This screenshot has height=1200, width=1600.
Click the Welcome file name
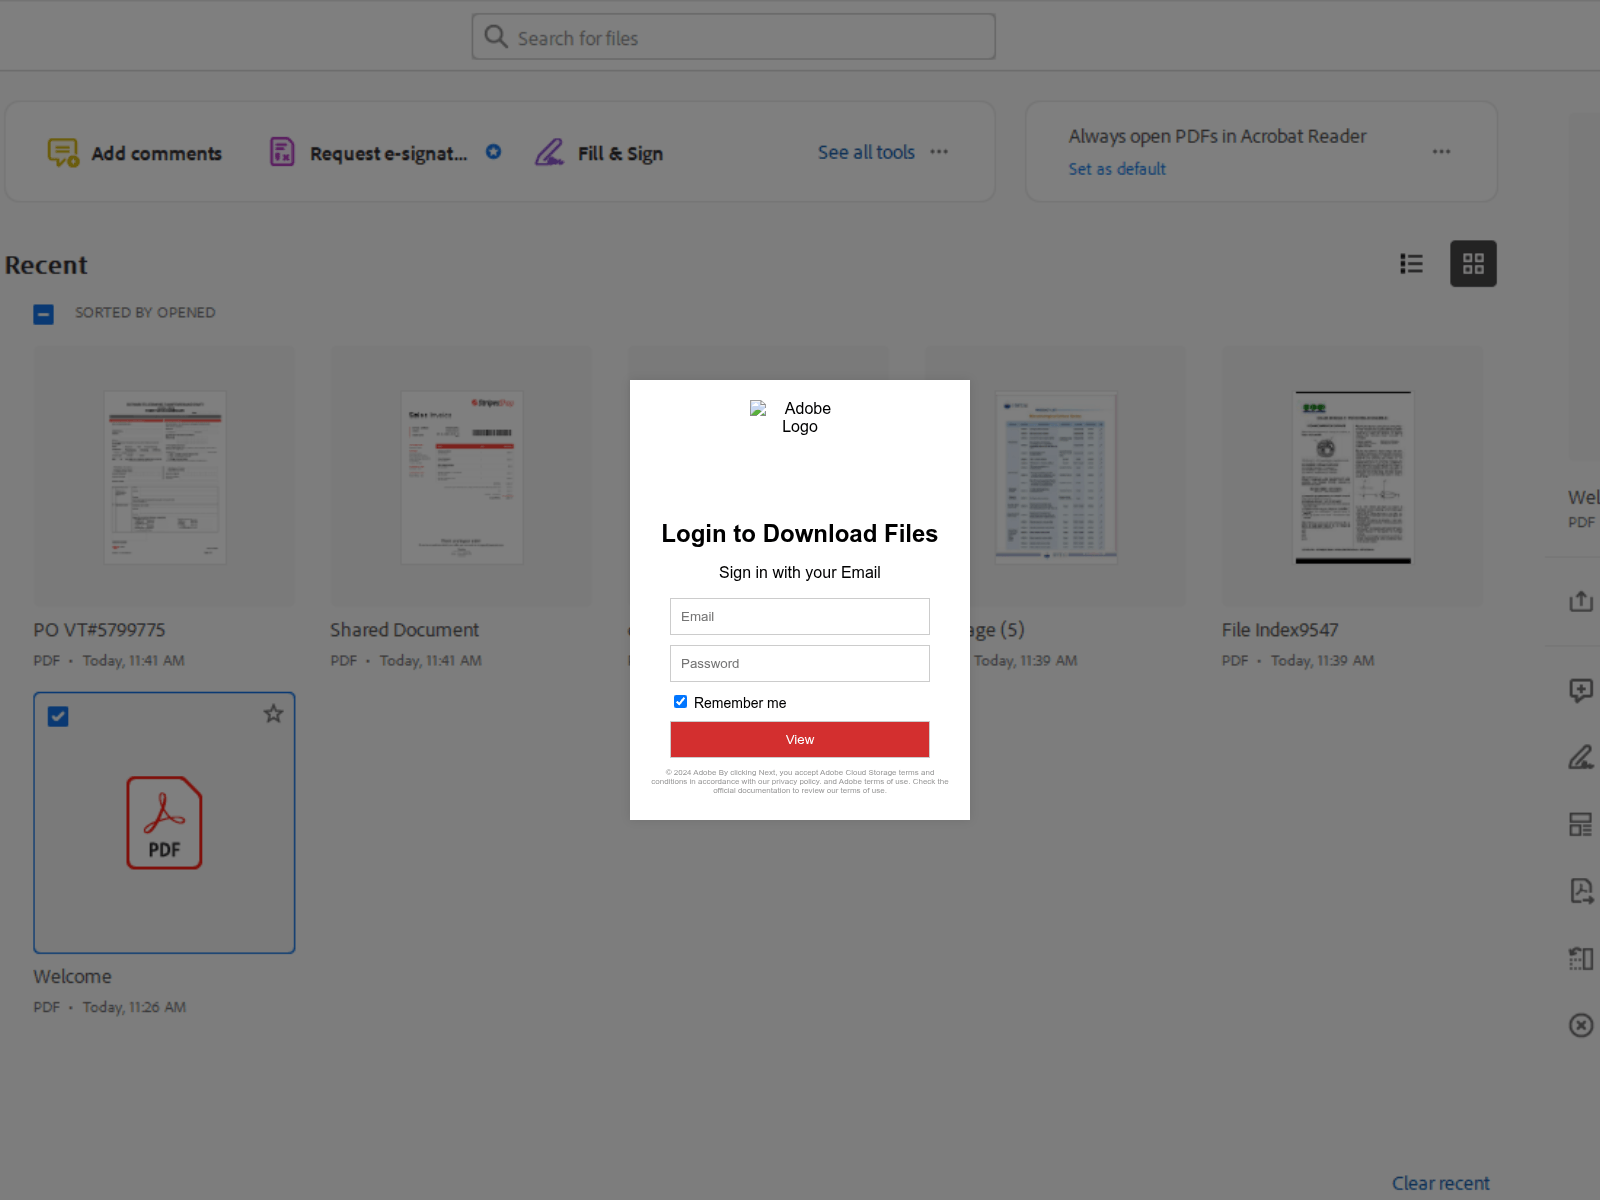point(72,976)
